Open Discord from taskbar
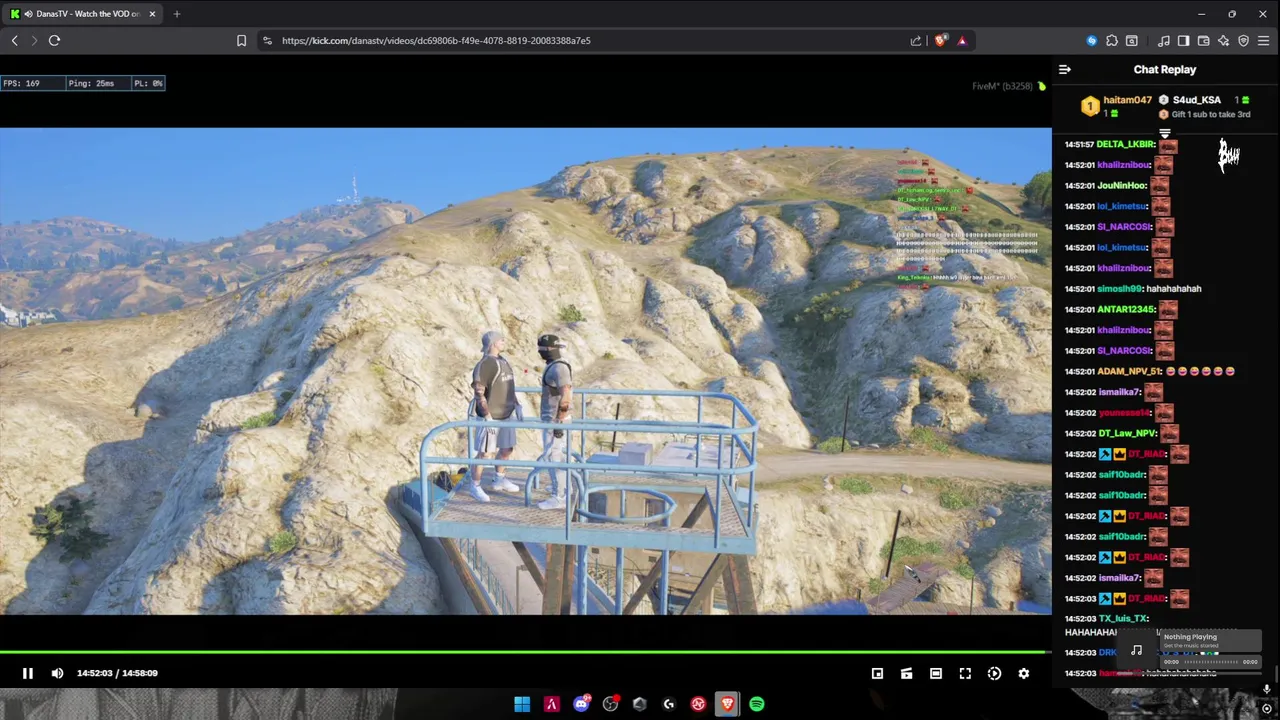 point(581,704)
